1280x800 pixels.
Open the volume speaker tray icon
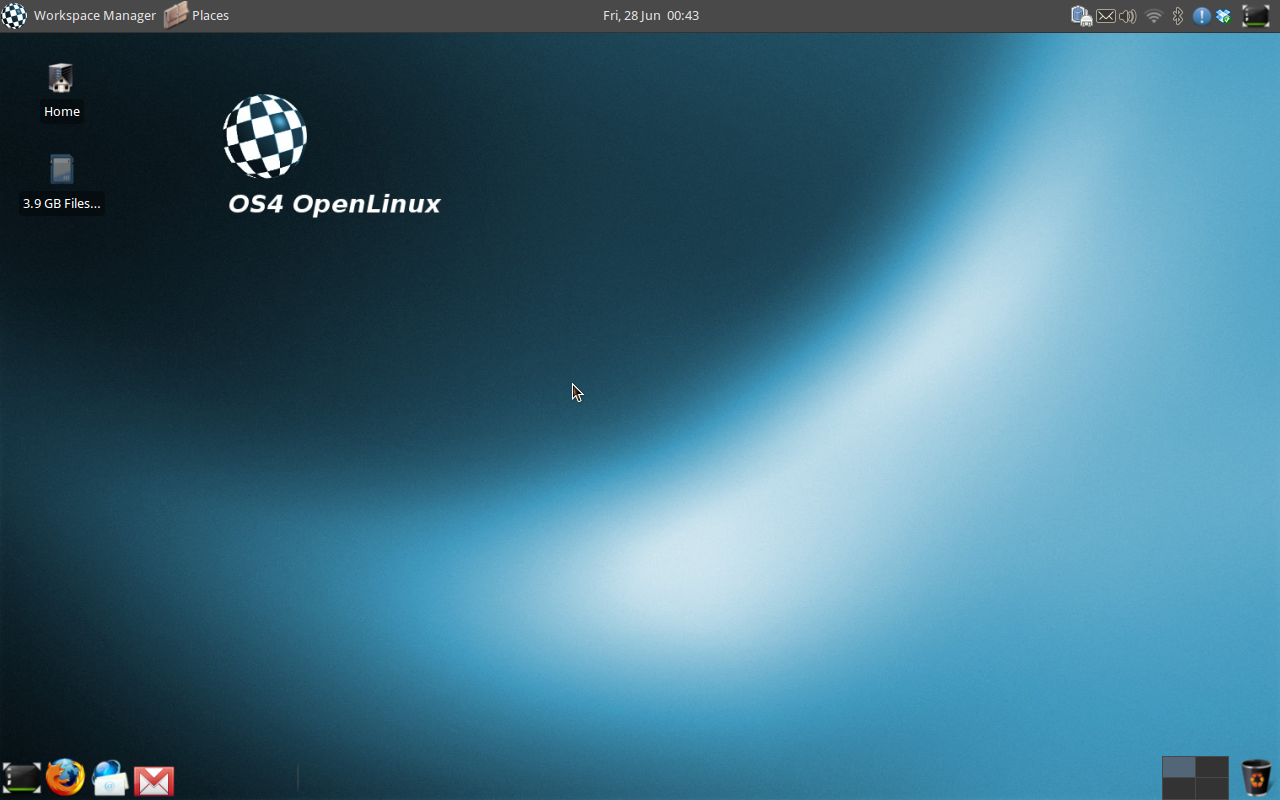click(x=1128, y=15)
